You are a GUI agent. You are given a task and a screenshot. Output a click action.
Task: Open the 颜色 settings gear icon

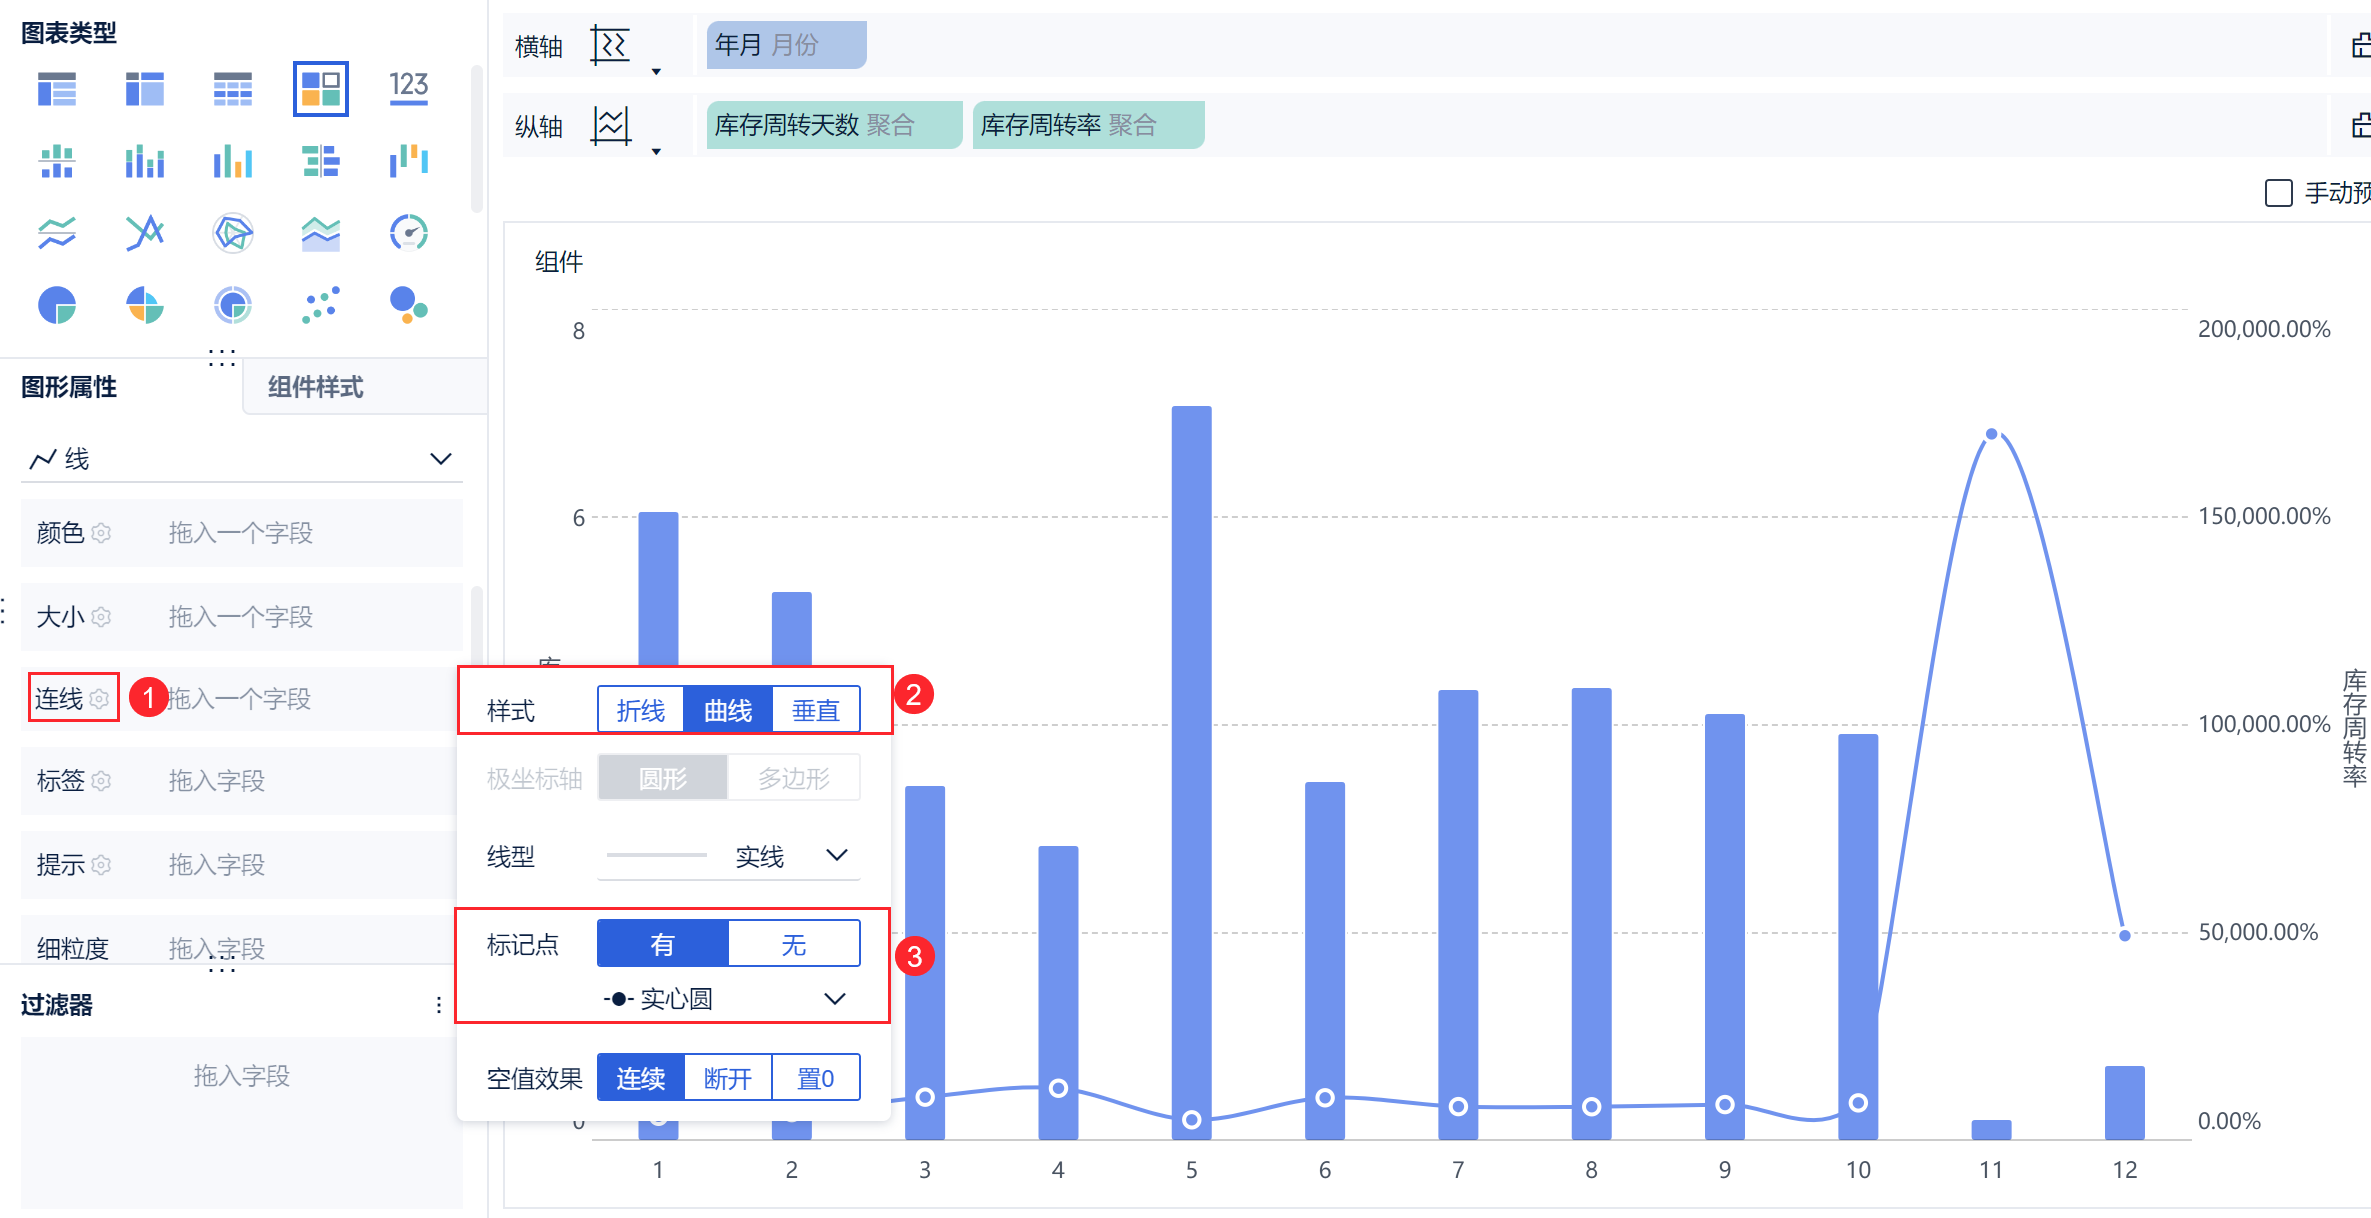[101, 533]
